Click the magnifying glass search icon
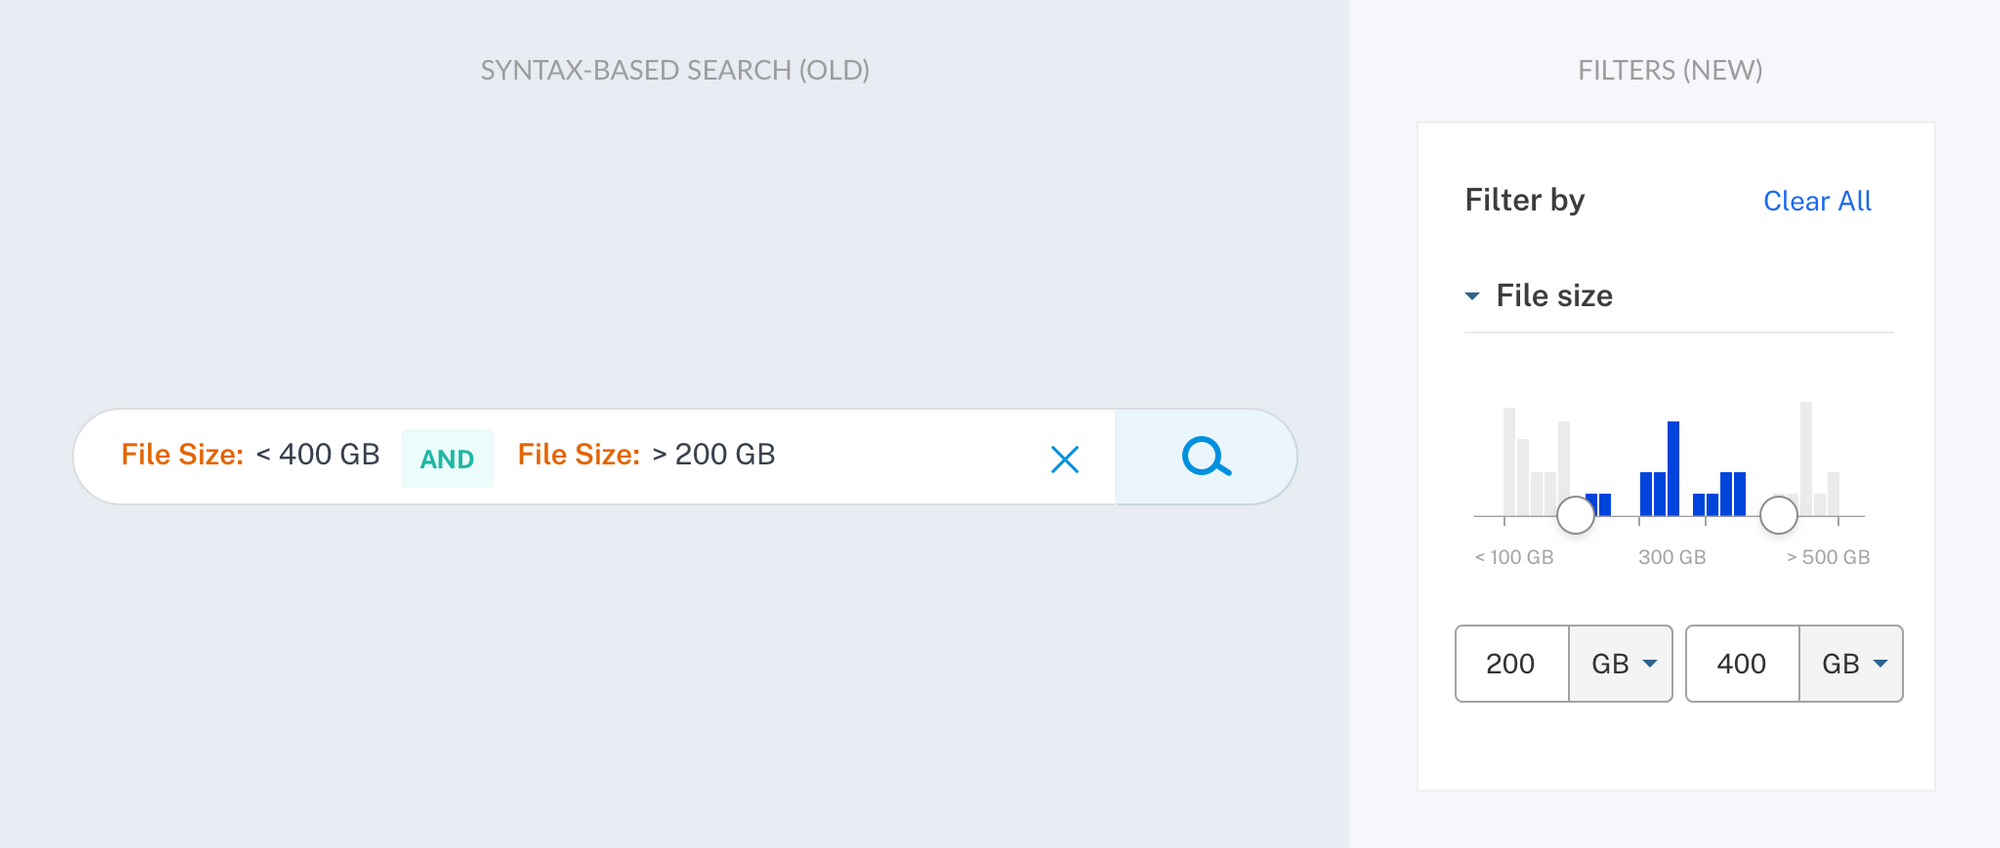2000x848 pixels. (x=1206, y=457)
